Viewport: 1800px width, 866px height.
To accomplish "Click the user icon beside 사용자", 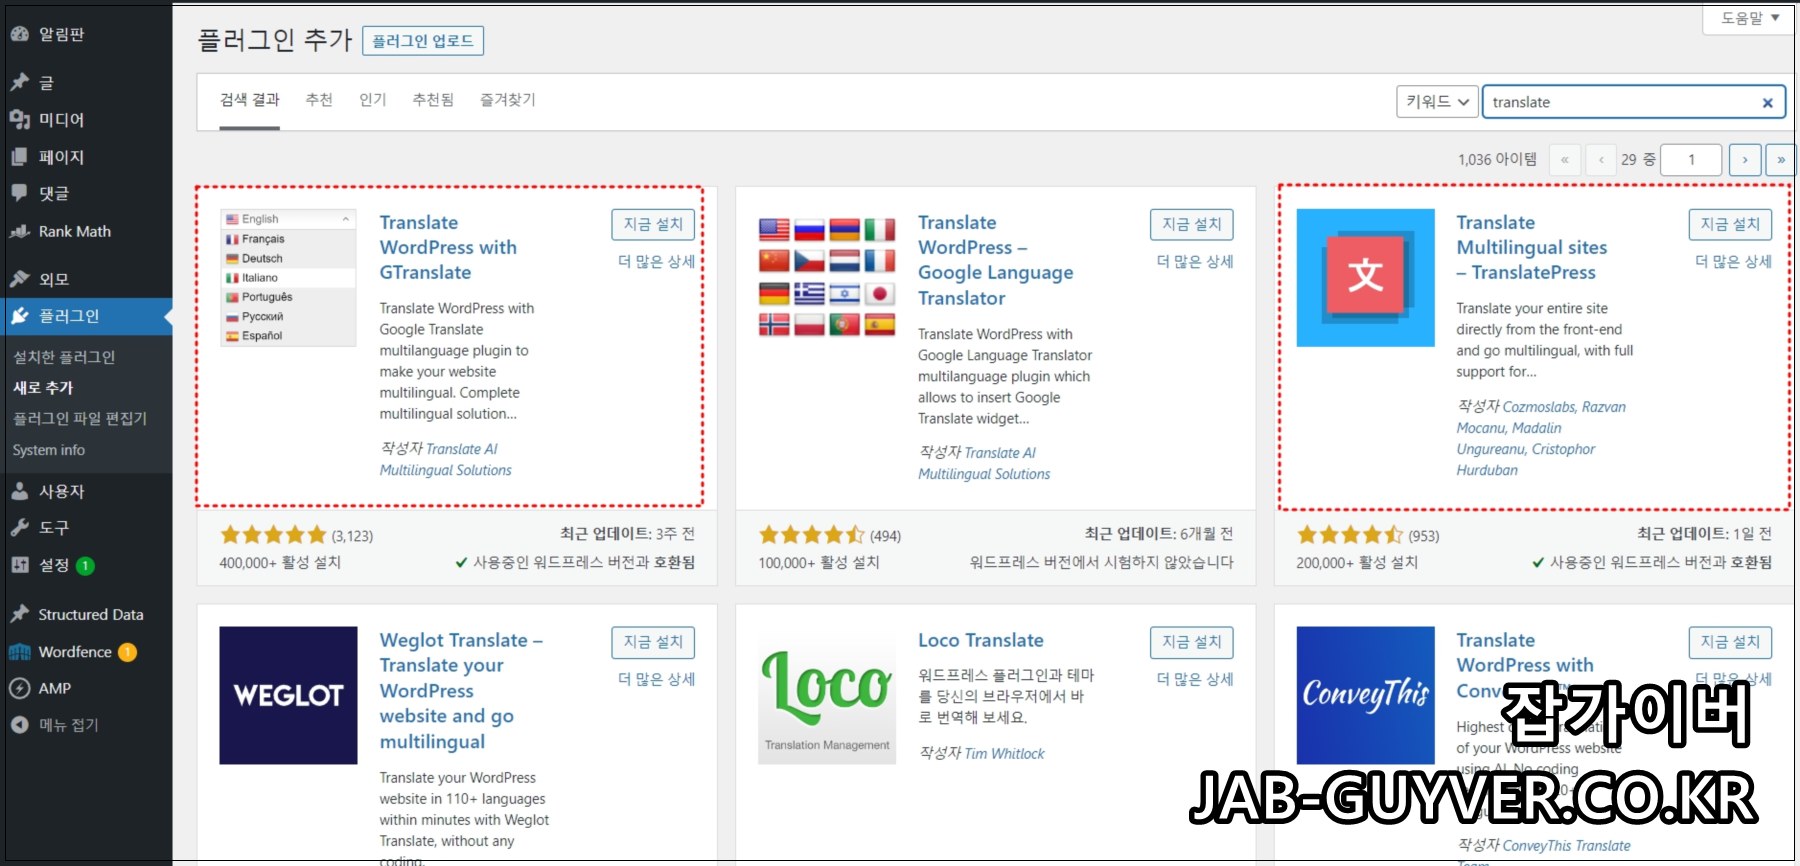I will pyautogui.click(x=19, y=491).
